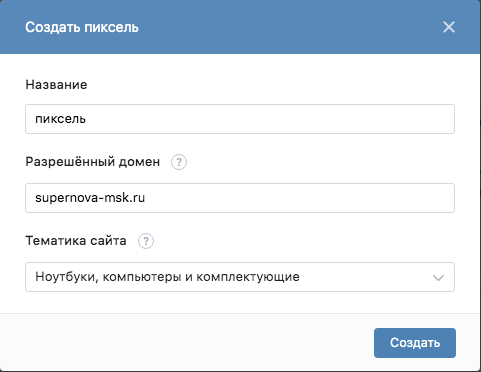
Task: Click the Название label
Action: 56,85
